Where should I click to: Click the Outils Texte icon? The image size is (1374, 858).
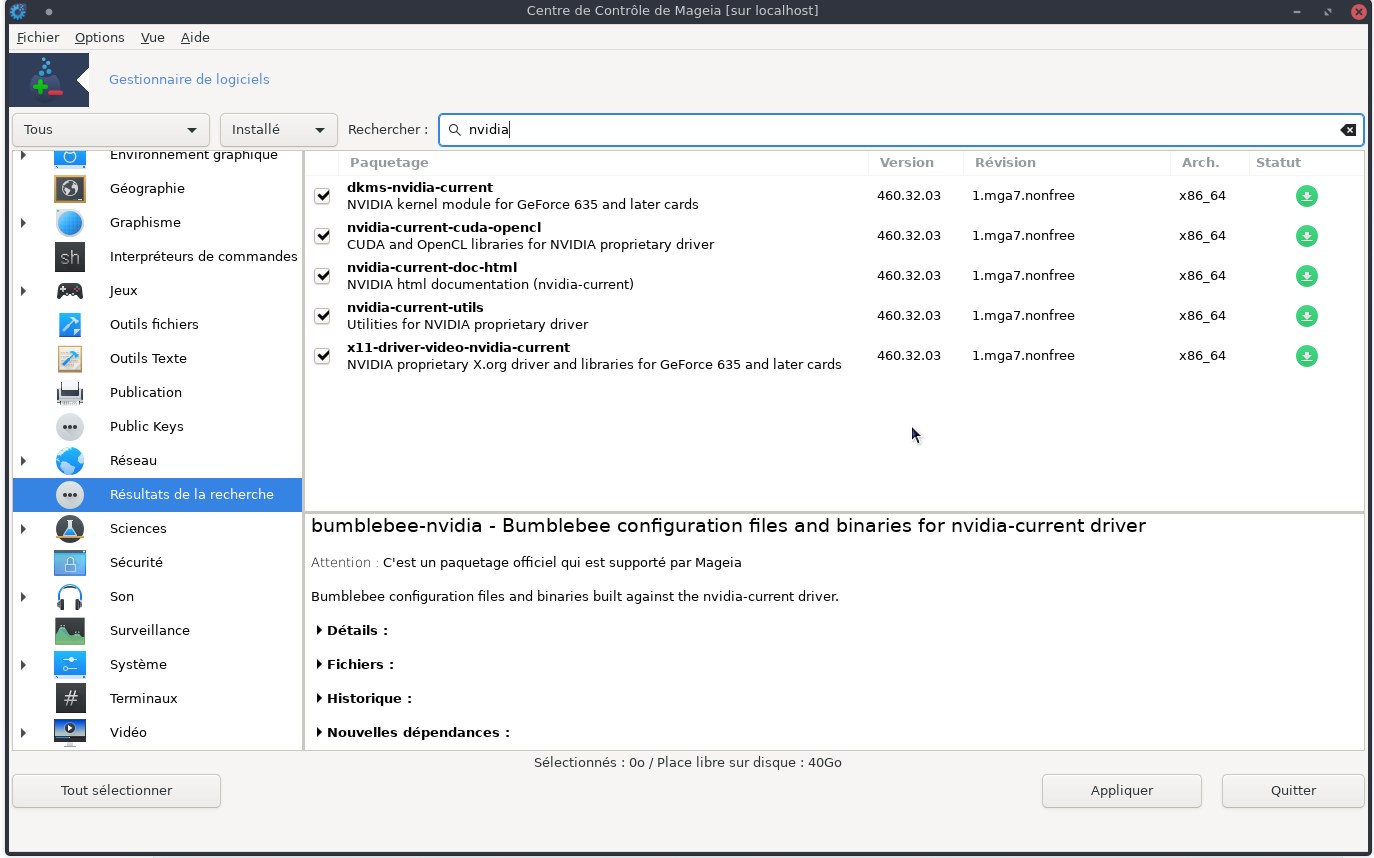click(x=70, y=358)
